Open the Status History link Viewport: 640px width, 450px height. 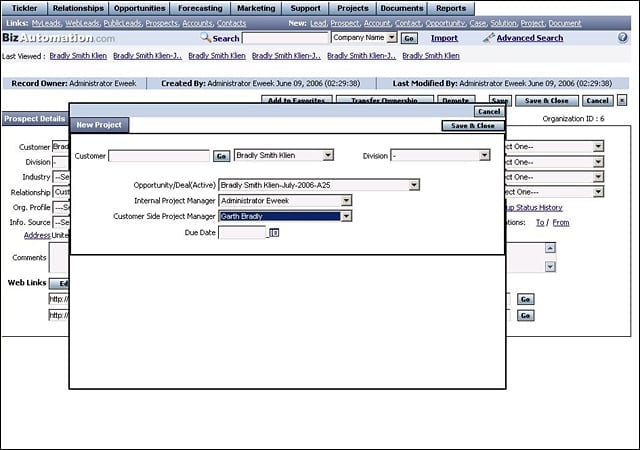(535, 207)
